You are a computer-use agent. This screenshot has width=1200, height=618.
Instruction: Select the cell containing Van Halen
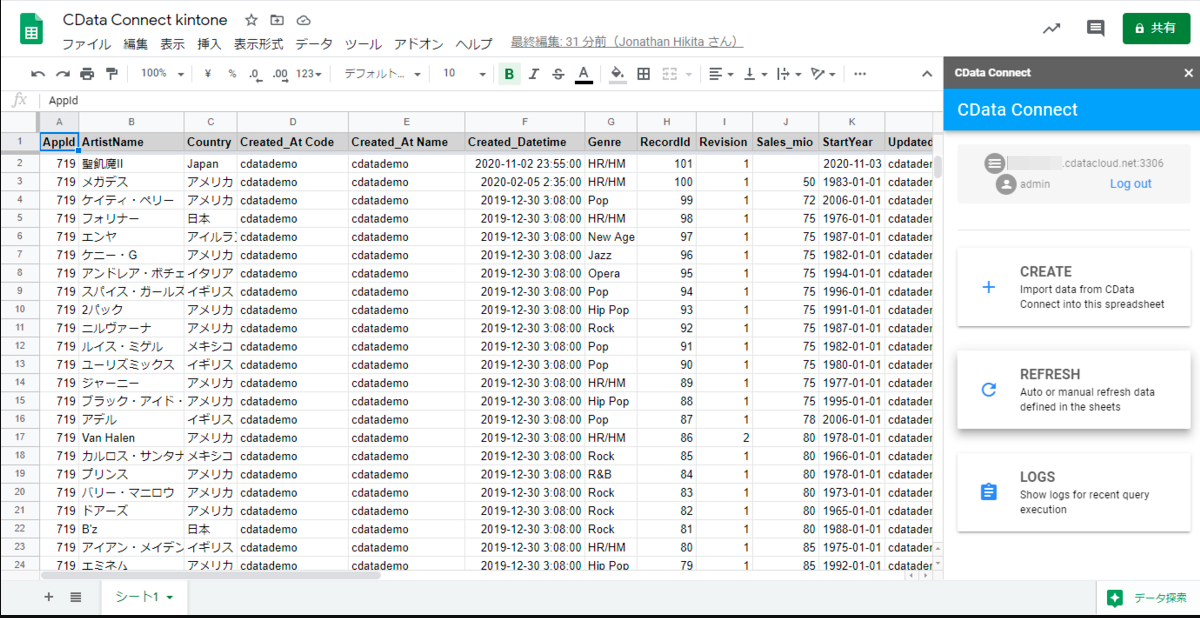131,438
